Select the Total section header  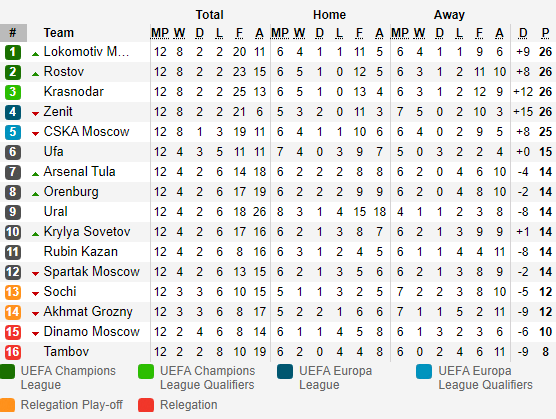tap(210, 15)
